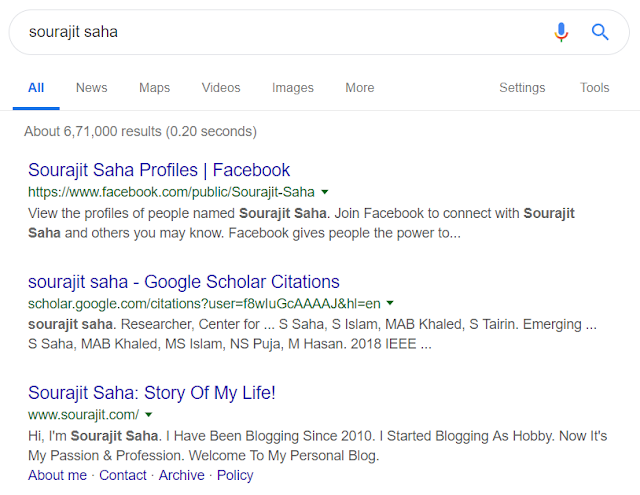
Task: Select the Images tab
Action: click(293, 88)
